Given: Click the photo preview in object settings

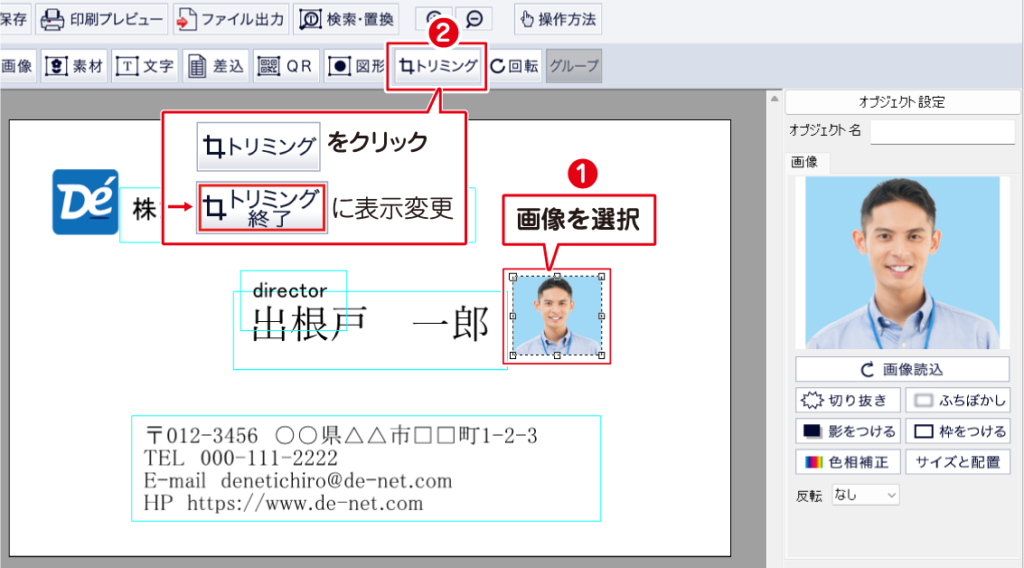Looking at the screenshot, I should (902, 262).
